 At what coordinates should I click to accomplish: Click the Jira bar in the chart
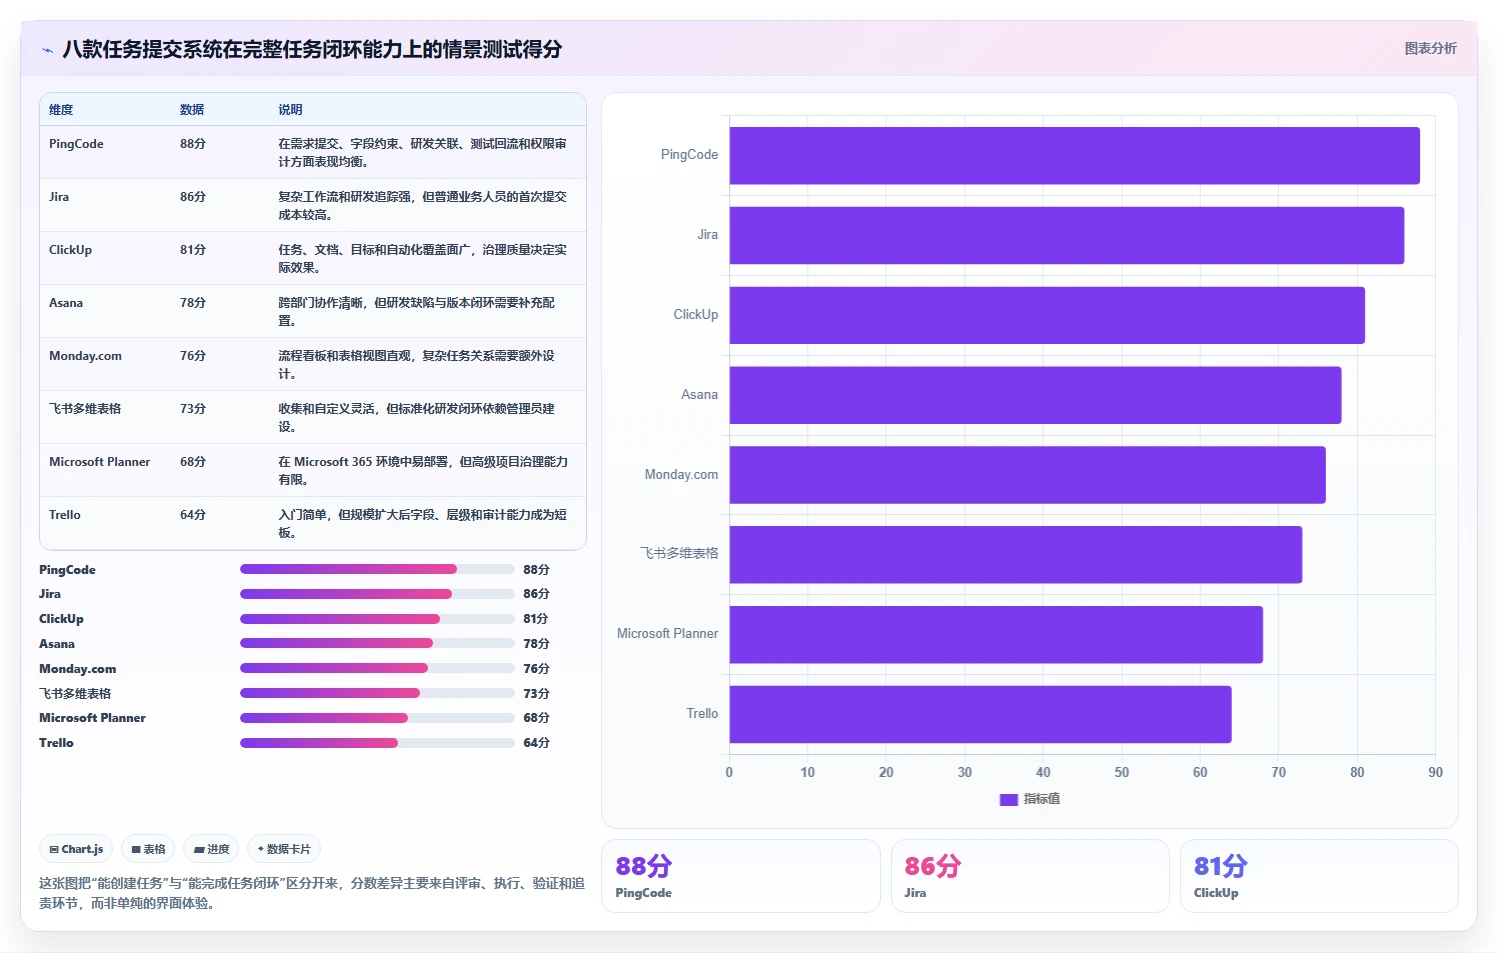point(1067,235)
